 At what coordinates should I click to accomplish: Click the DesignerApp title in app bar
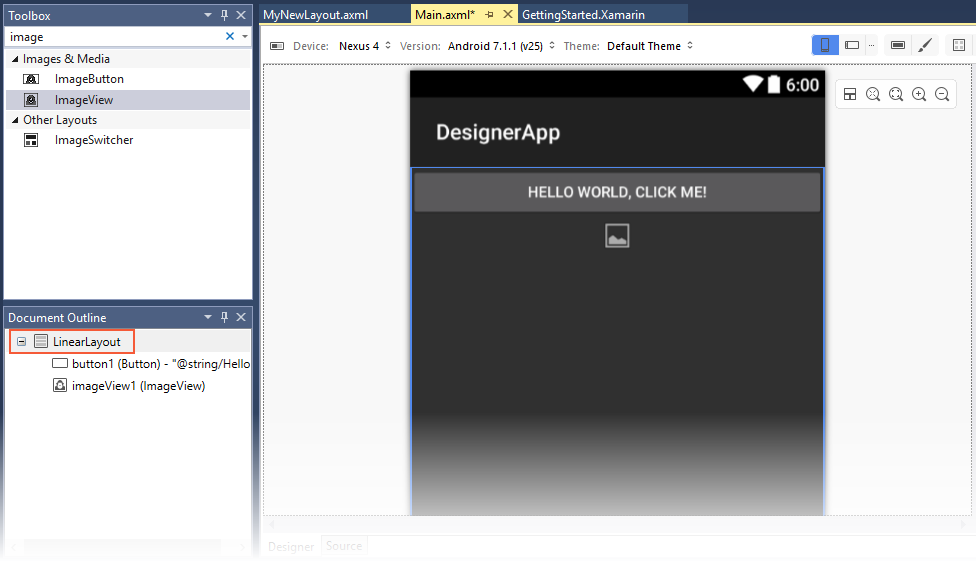[498, 133]
